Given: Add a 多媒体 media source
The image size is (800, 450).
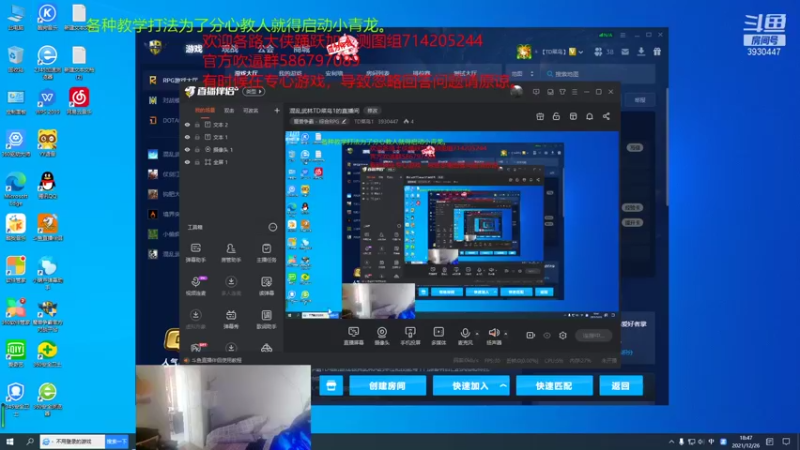Looking at the screenshot, I should click(438, 336).
